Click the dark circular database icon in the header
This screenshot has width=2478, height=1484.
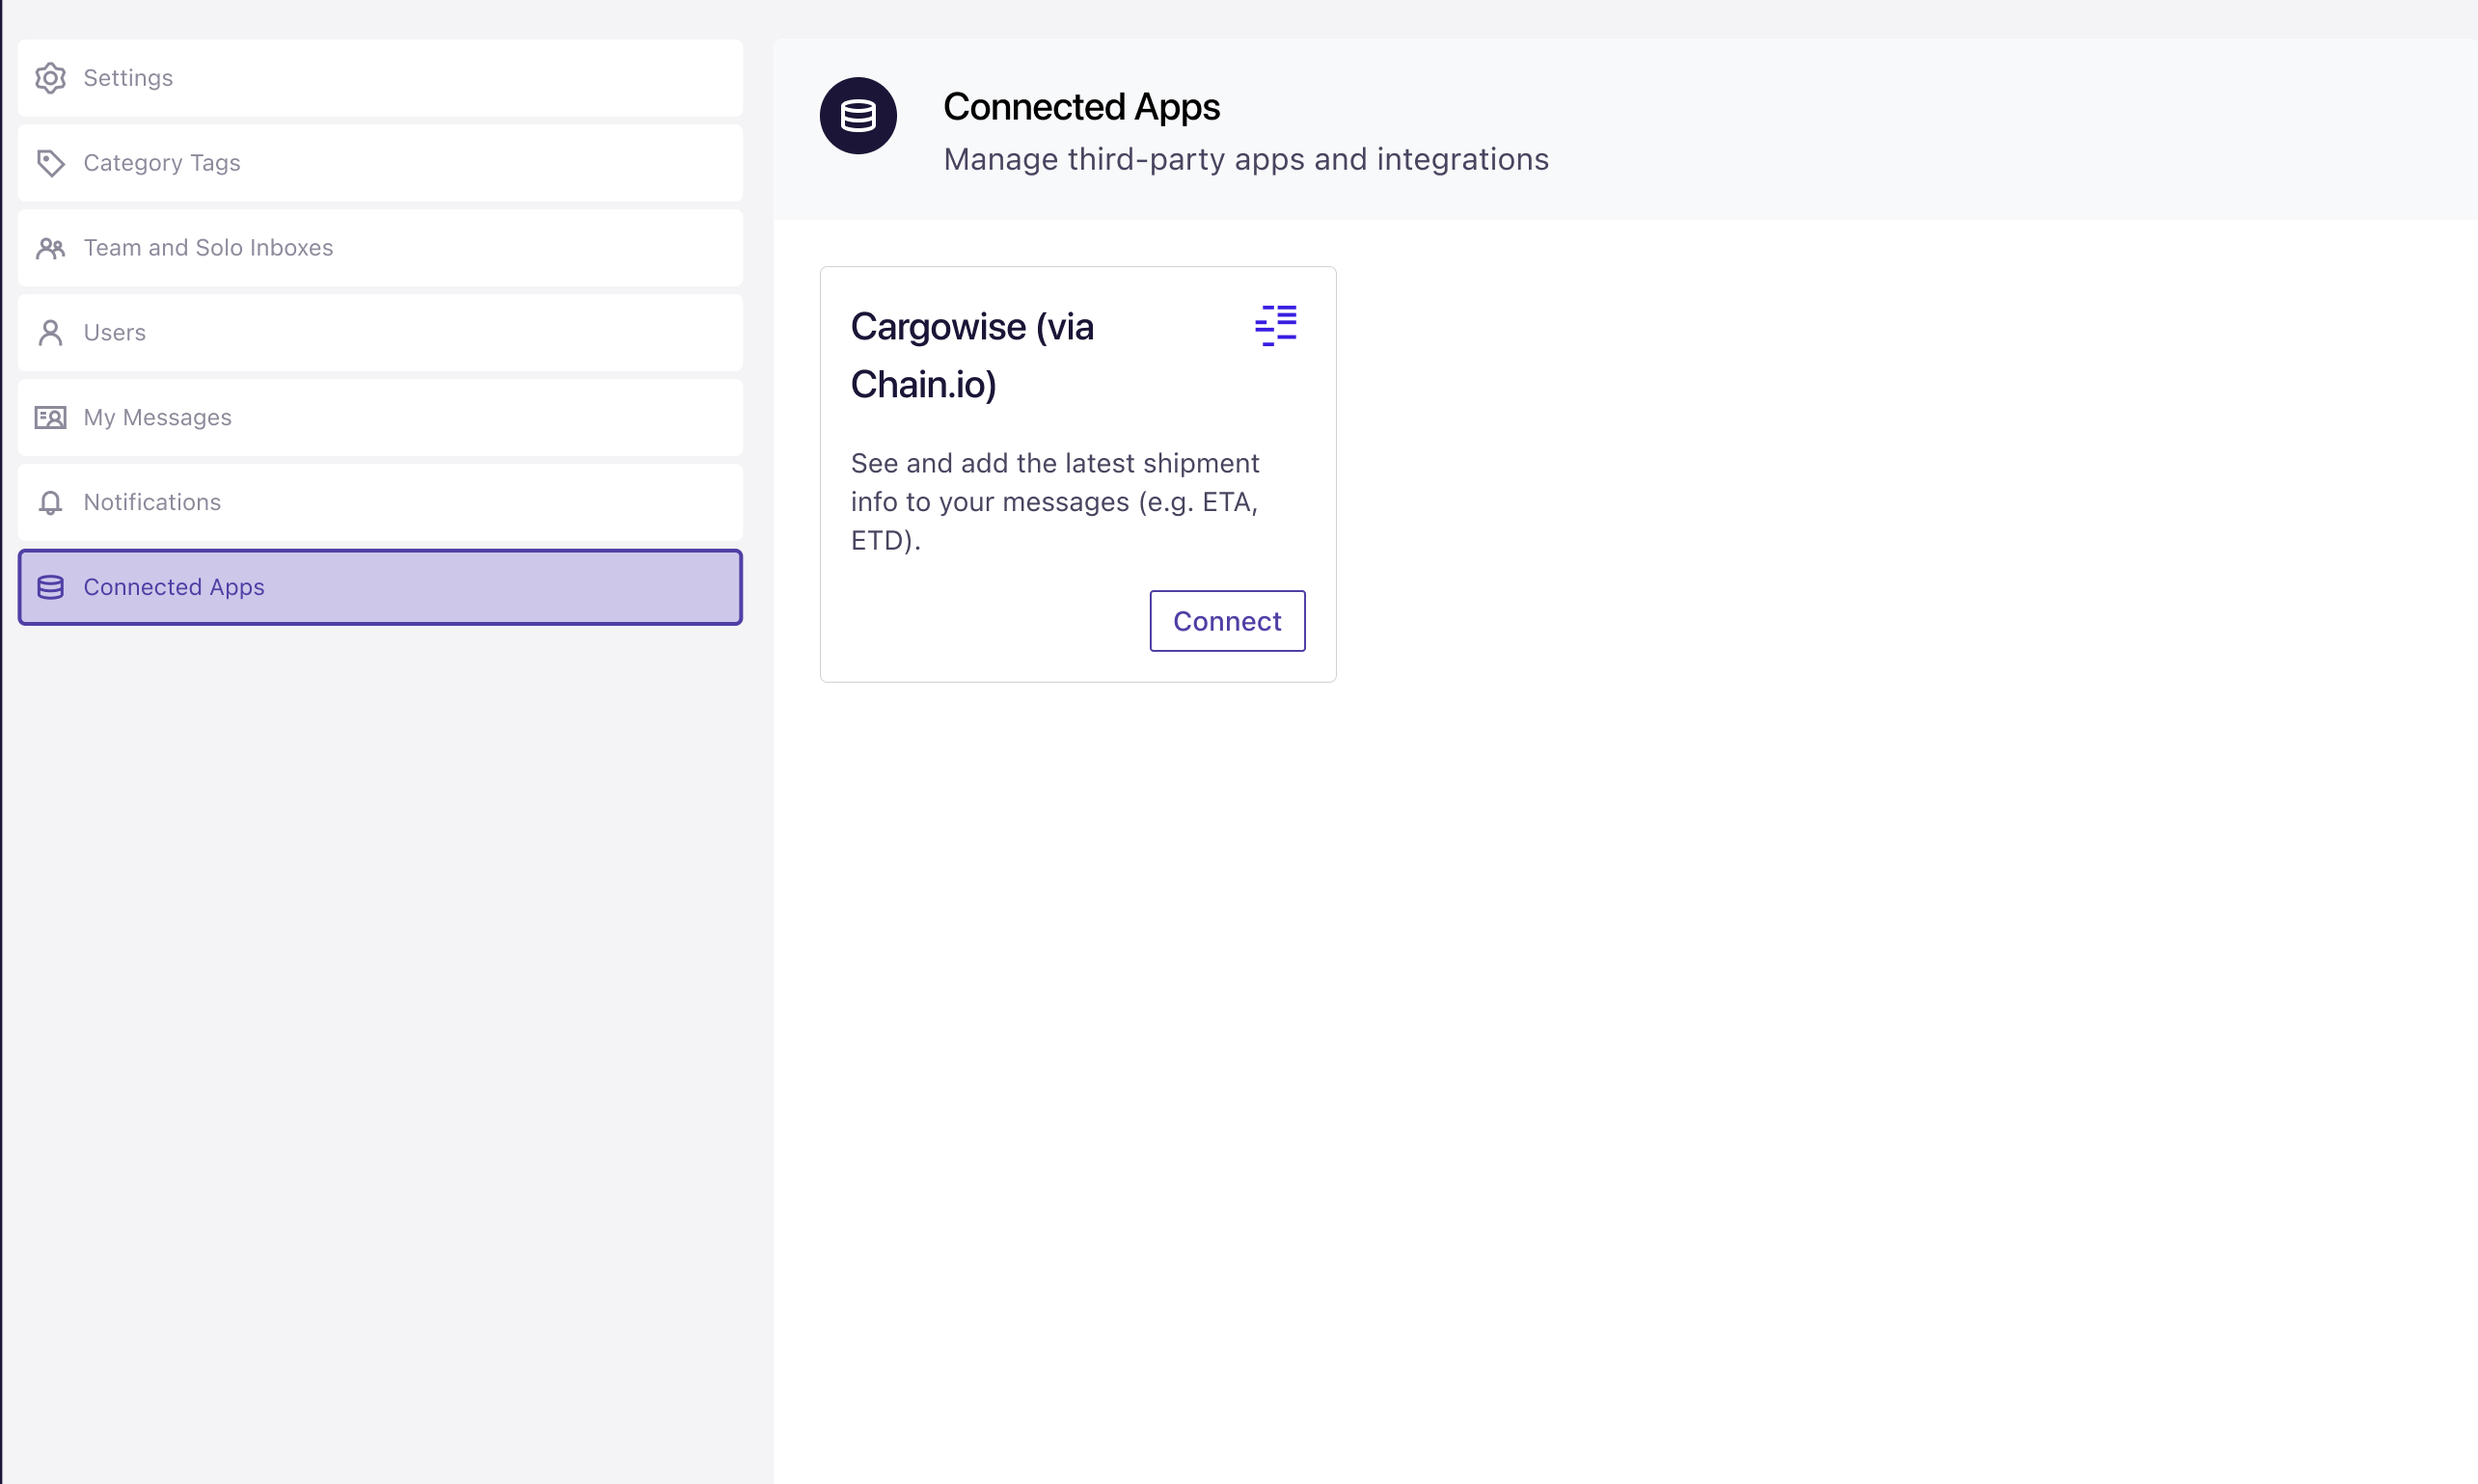858,116
